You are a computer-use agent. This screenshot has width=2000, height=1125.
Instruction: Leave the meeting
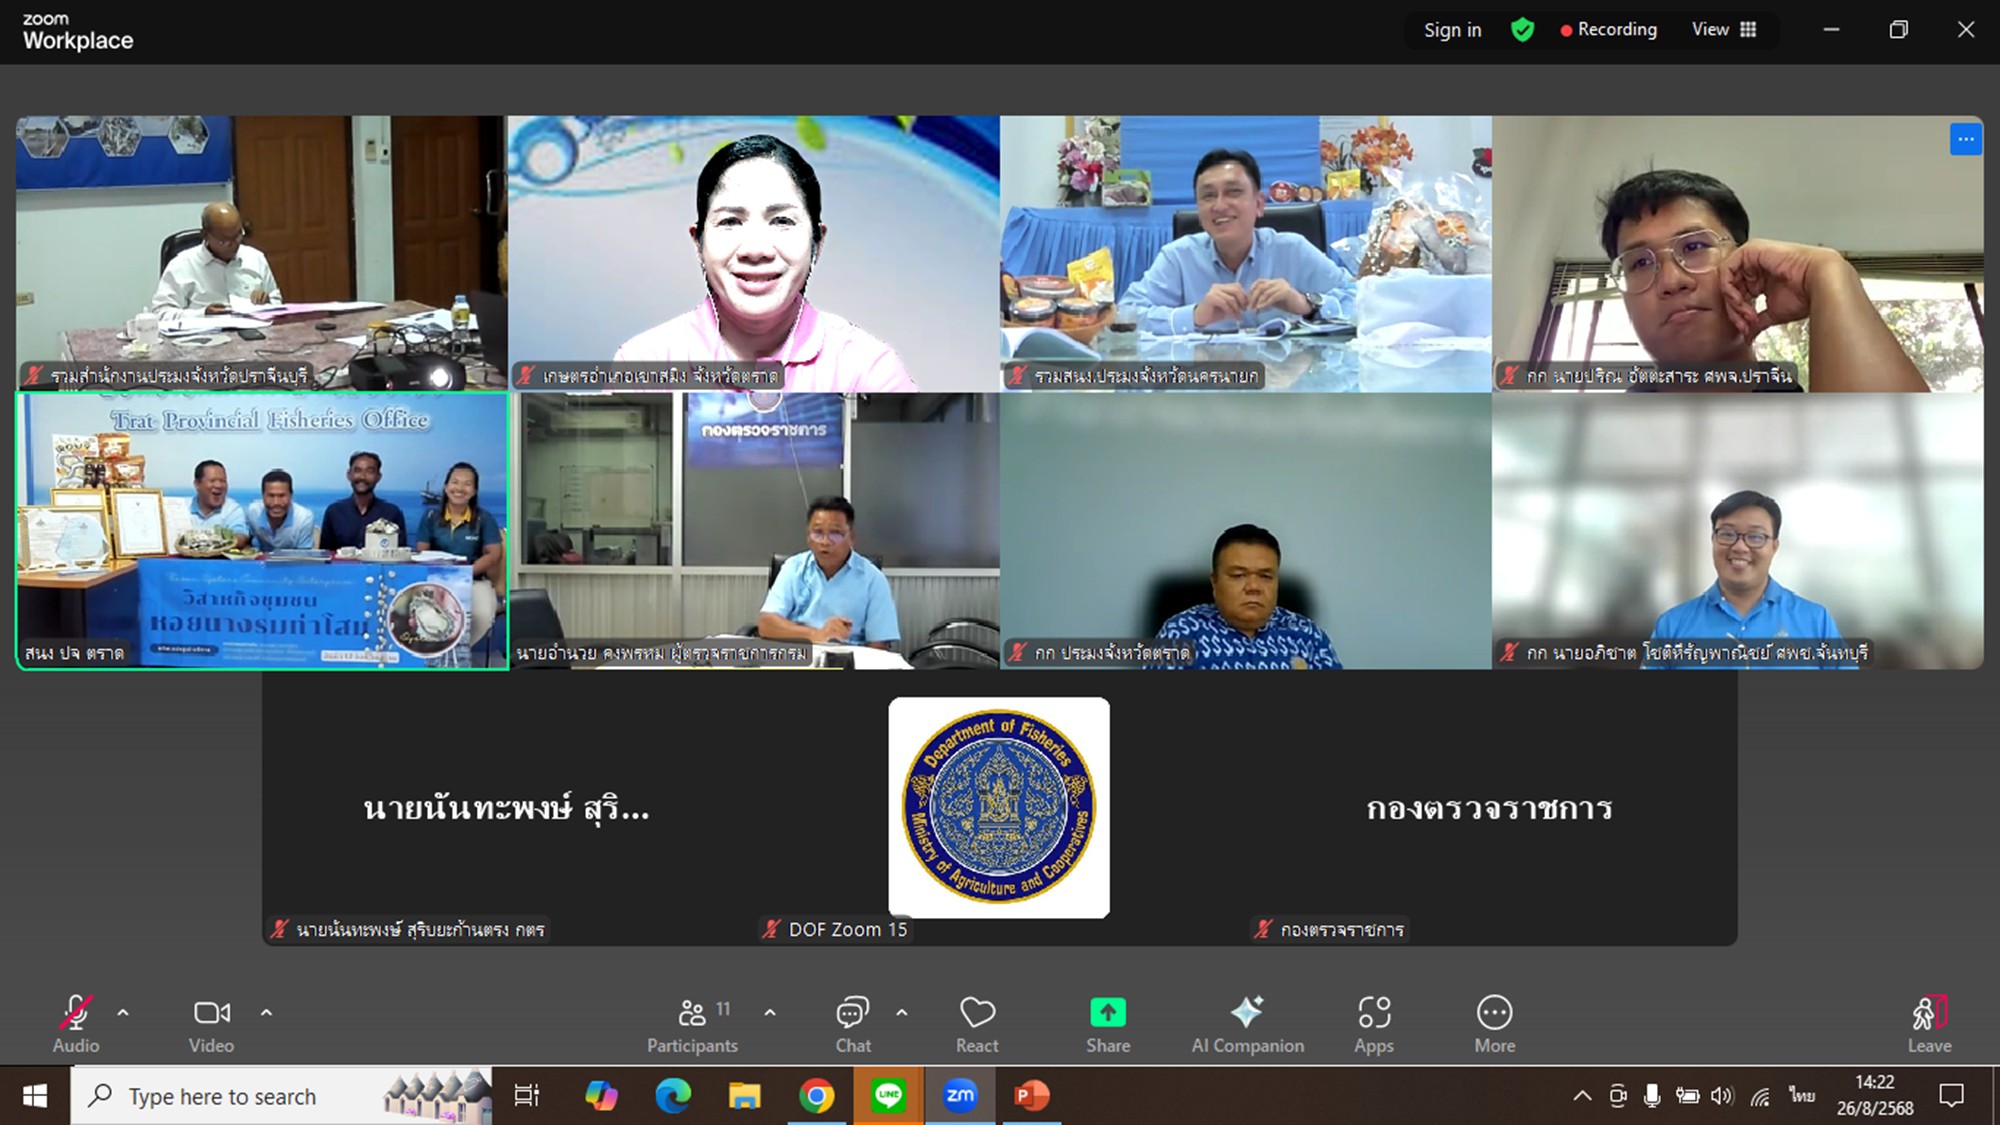(x=1928, y=1024)
